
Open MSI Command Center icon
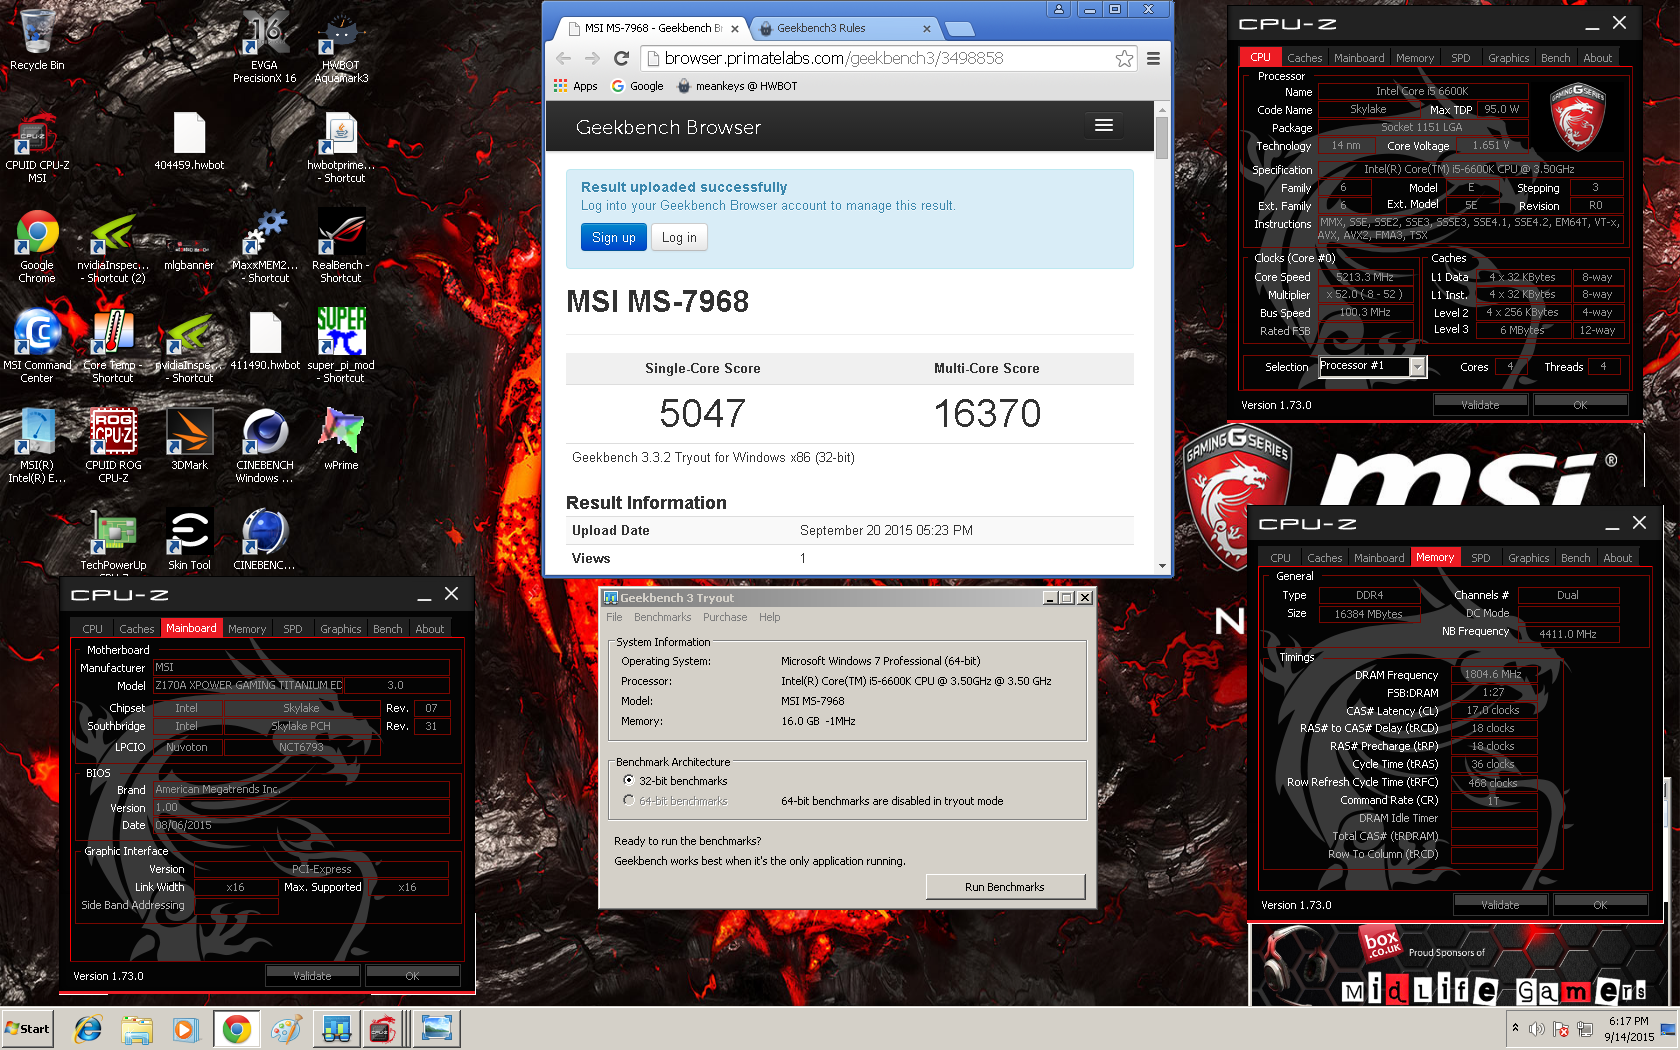37,346
